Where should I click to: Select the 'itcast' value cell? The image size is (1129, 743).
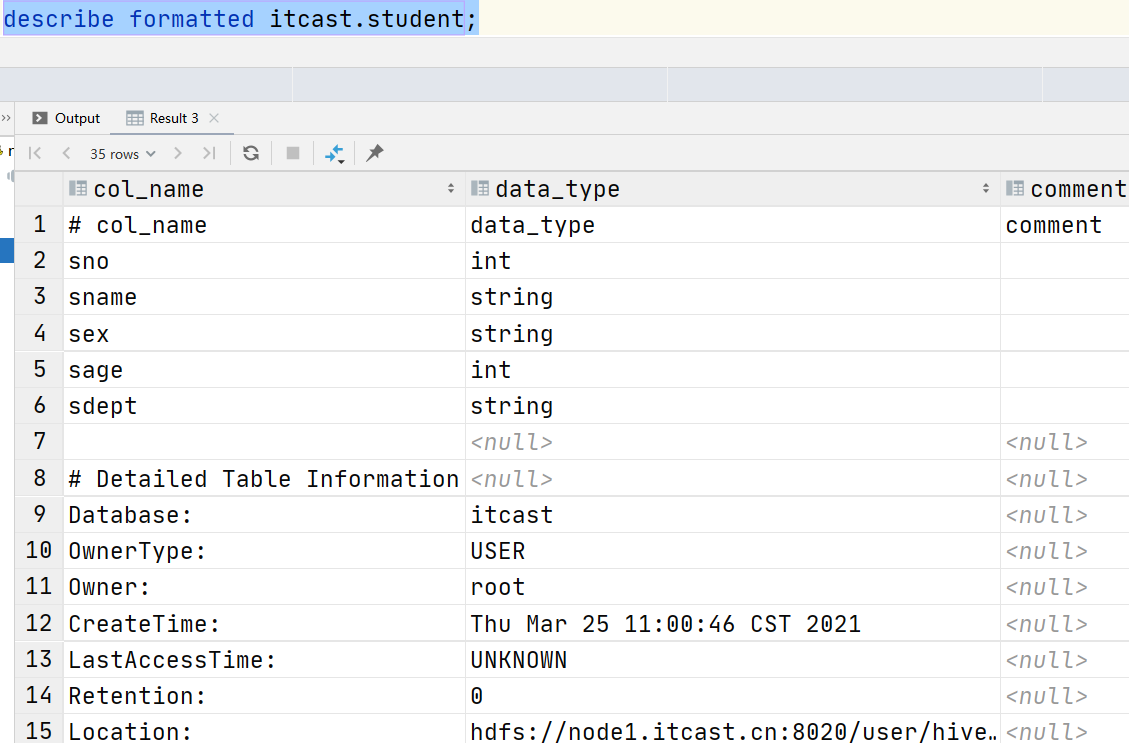(733, 515)
